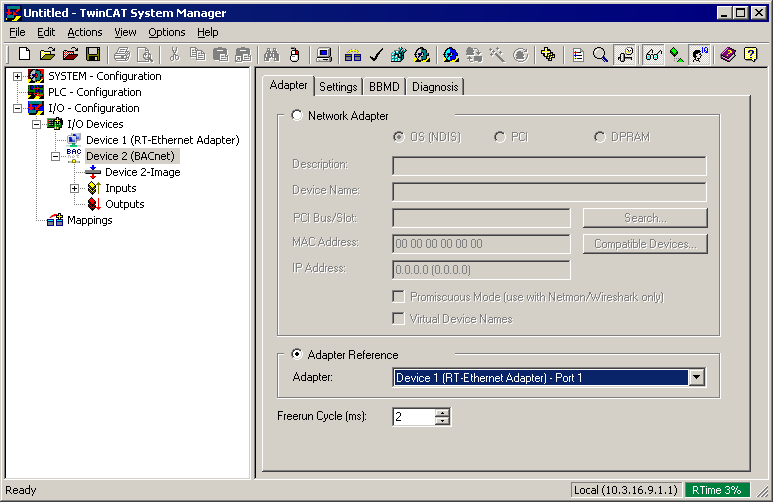The height and width of the screenshot is (502, 773).
Task: Switch to the Settings tab
Action: (338, 87)
